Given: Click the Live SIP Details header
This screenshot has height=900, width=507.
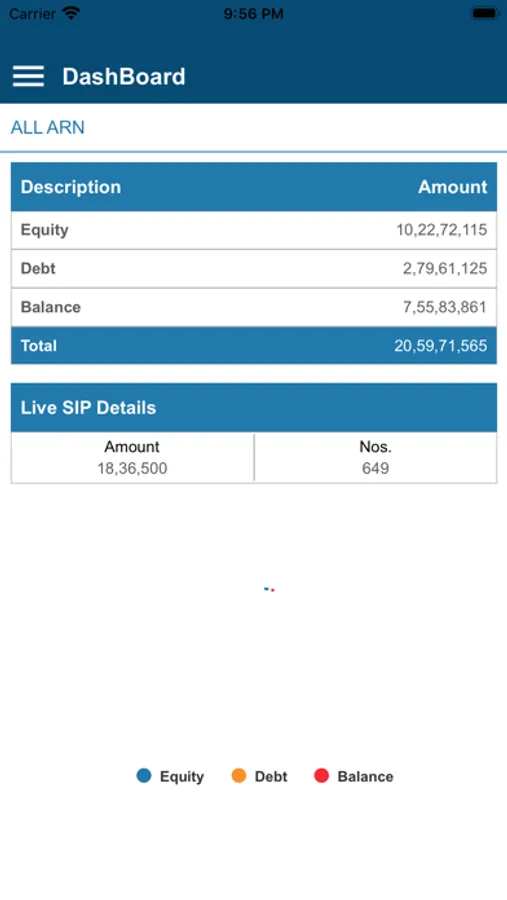Looking at the screenshot, I should [88, 408].
